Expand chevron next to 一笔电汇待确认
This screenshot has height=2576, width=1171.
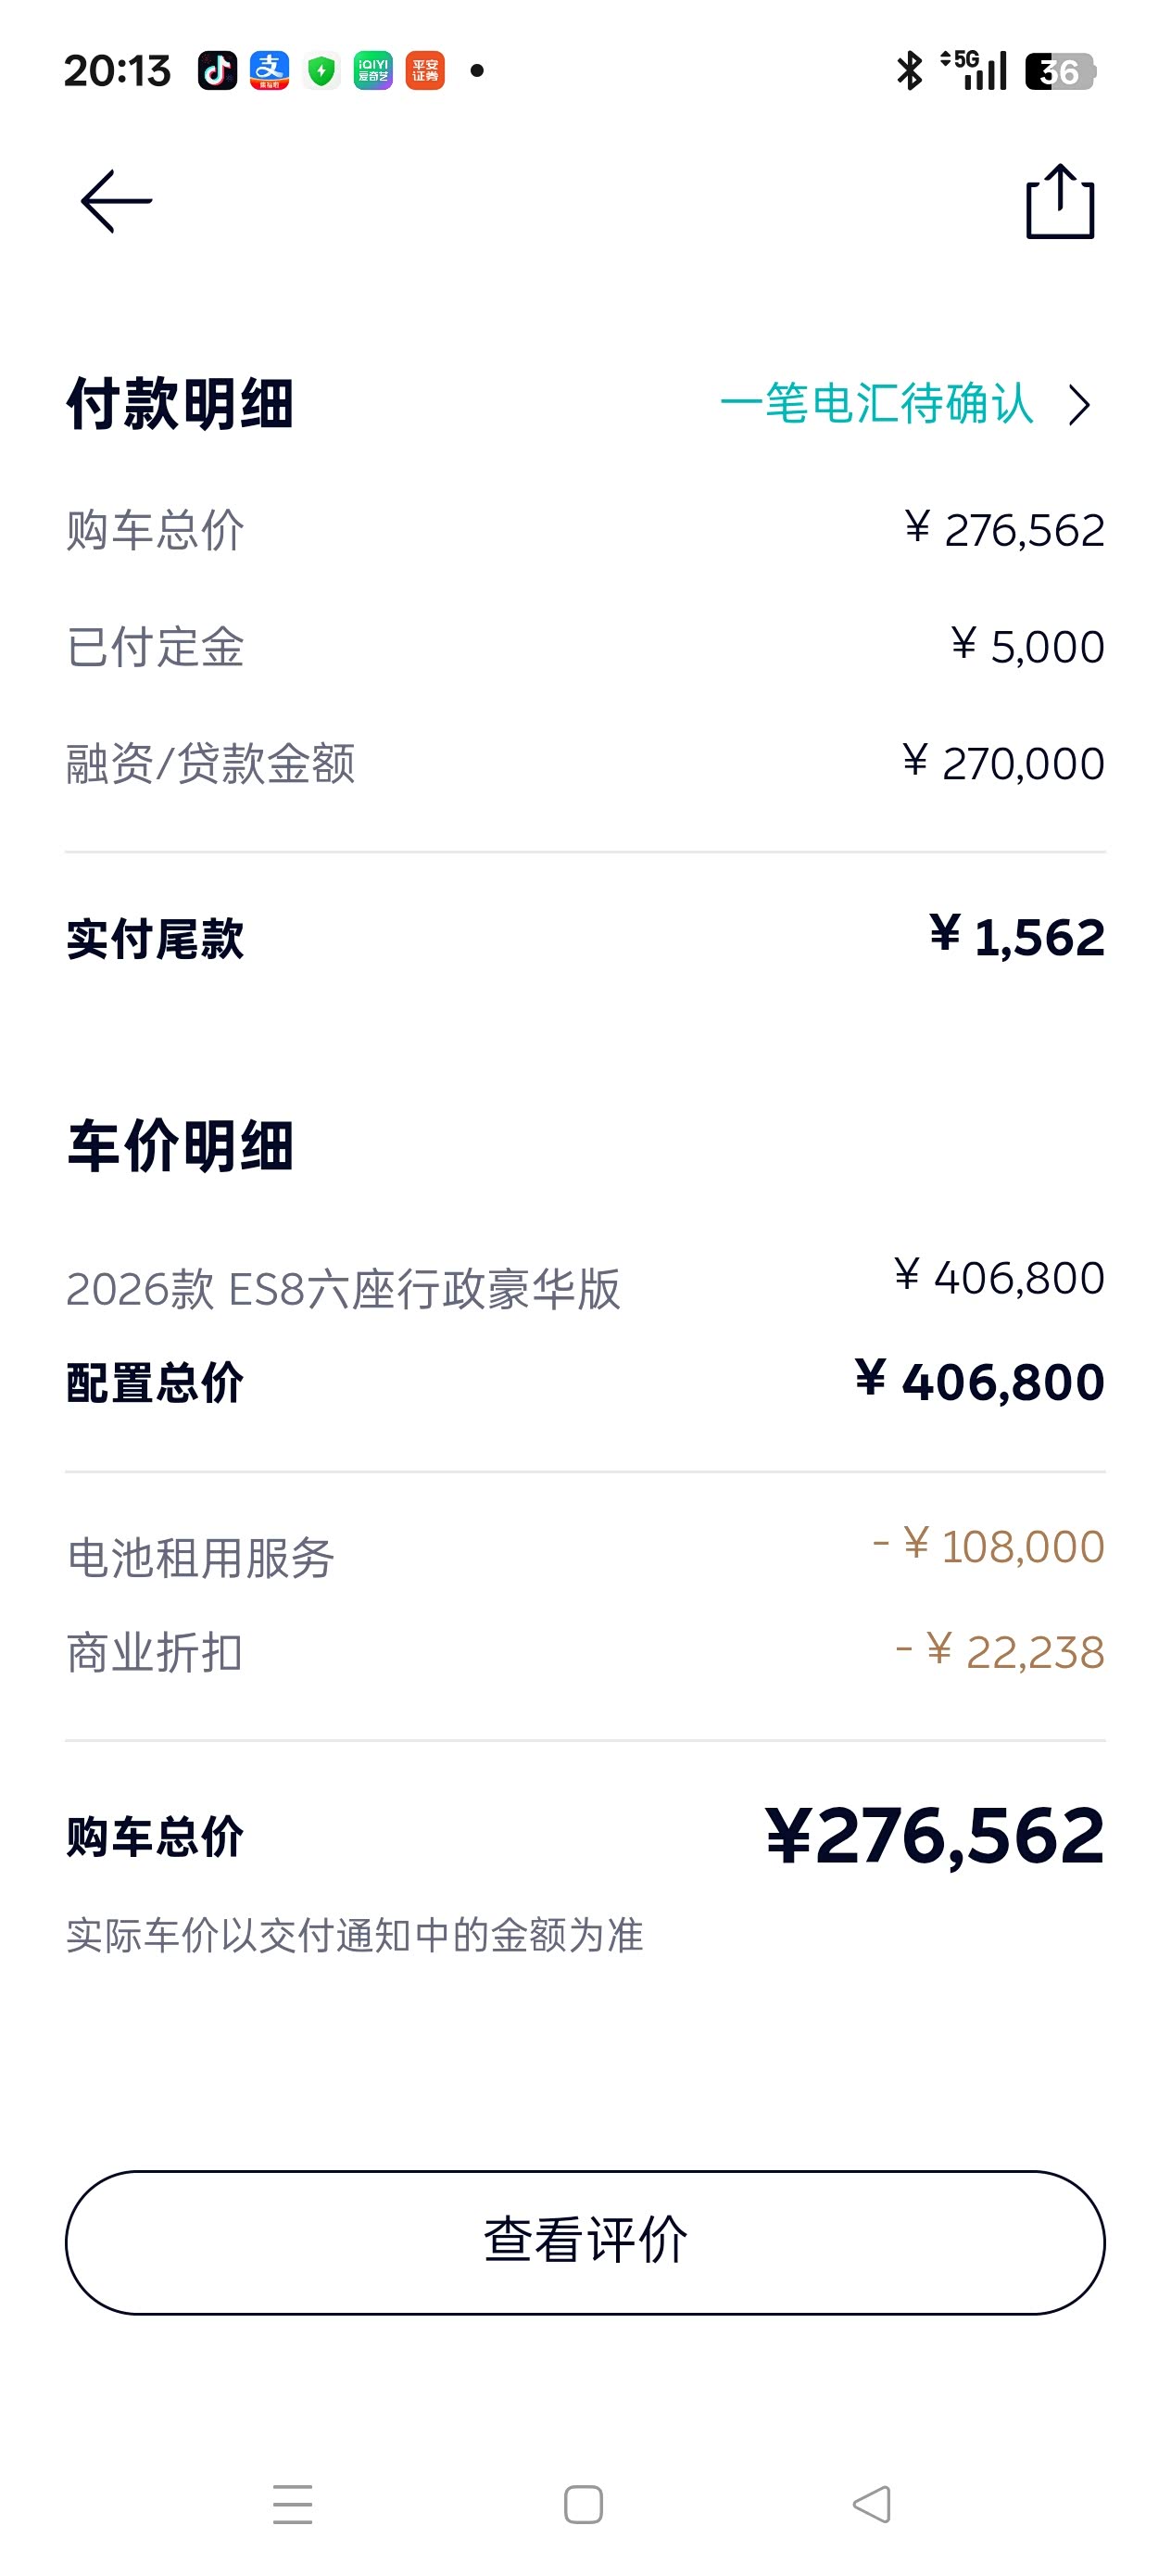[1078, 405]
